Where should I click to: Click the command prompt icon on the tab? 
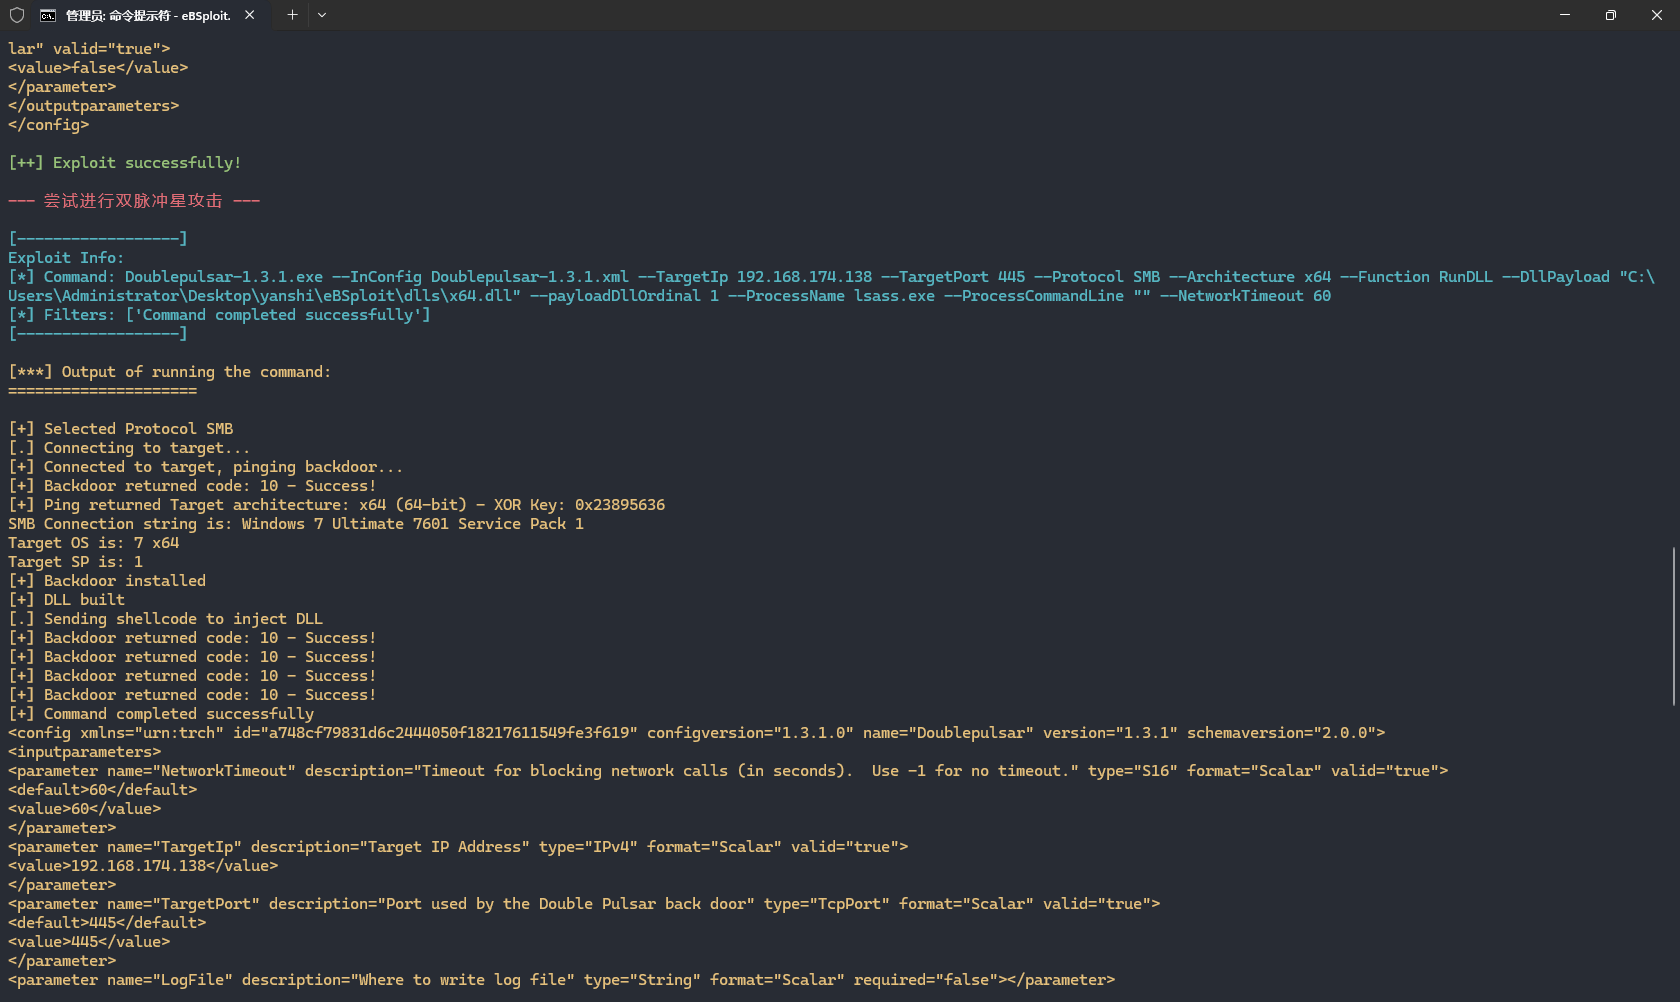point(48,15)
